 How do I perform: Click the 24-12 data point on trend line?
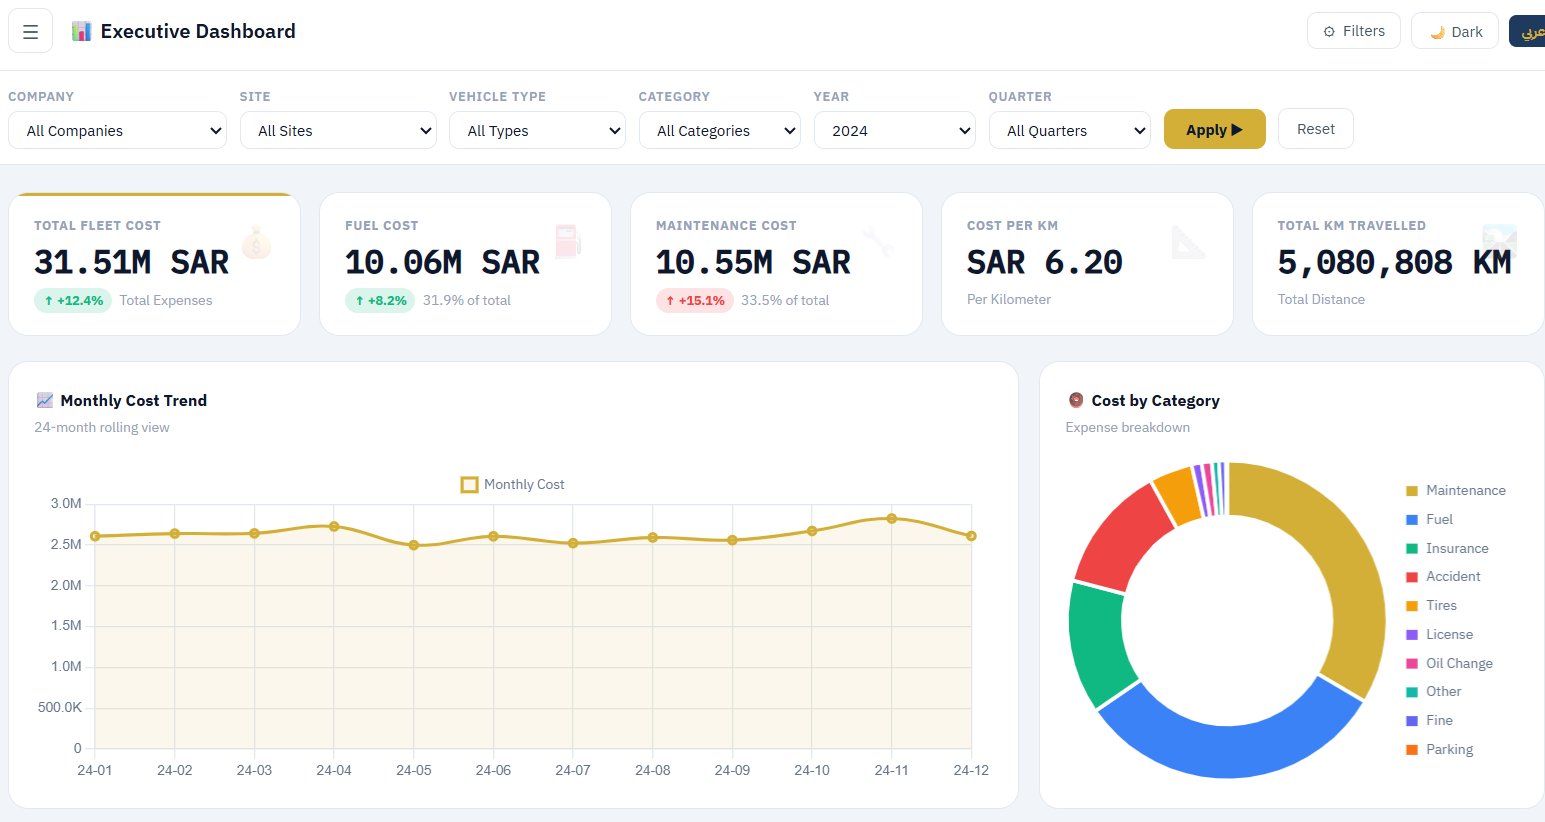tap(971, 536)
